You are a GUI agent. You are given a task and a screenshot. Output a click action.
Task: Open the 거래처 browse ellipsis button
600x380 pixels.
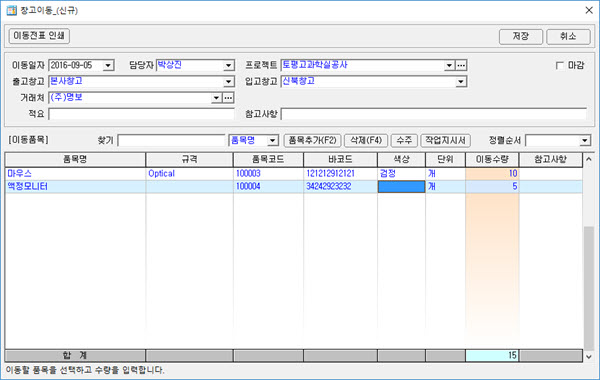[228, 98]
